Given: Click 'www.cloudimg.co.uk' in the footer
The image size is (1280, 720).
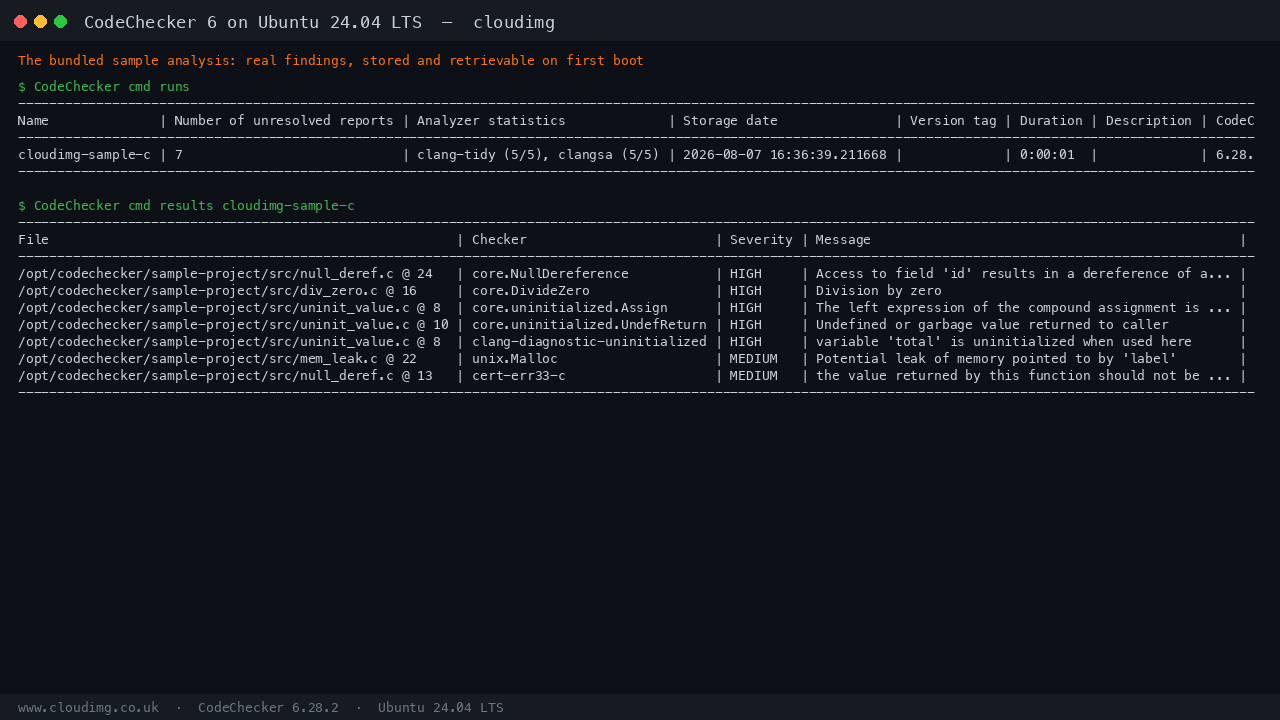Looking at the screenshot, I should pos(88,708).
